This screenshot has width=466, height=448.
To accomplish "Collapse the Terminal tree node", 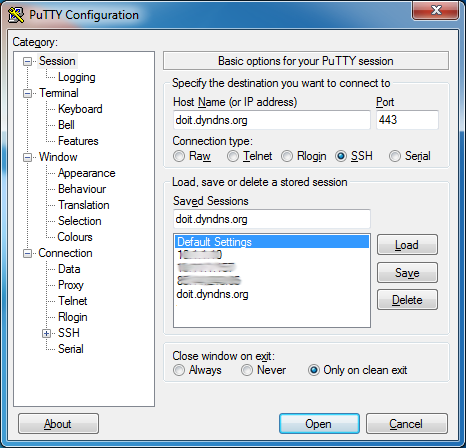I will [27, 93].
